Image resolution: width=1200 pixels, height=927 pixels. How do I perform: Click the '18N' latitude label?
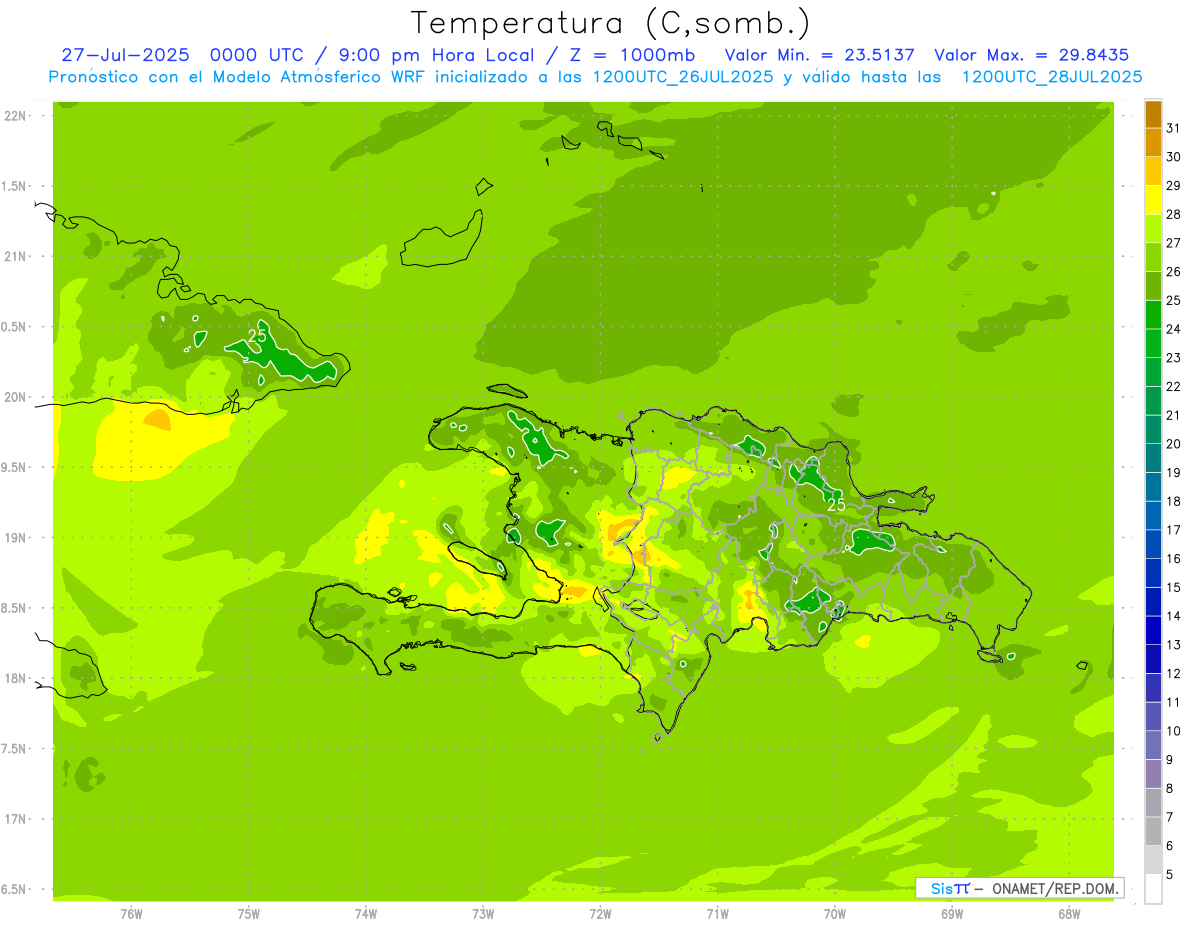point(15,679)
